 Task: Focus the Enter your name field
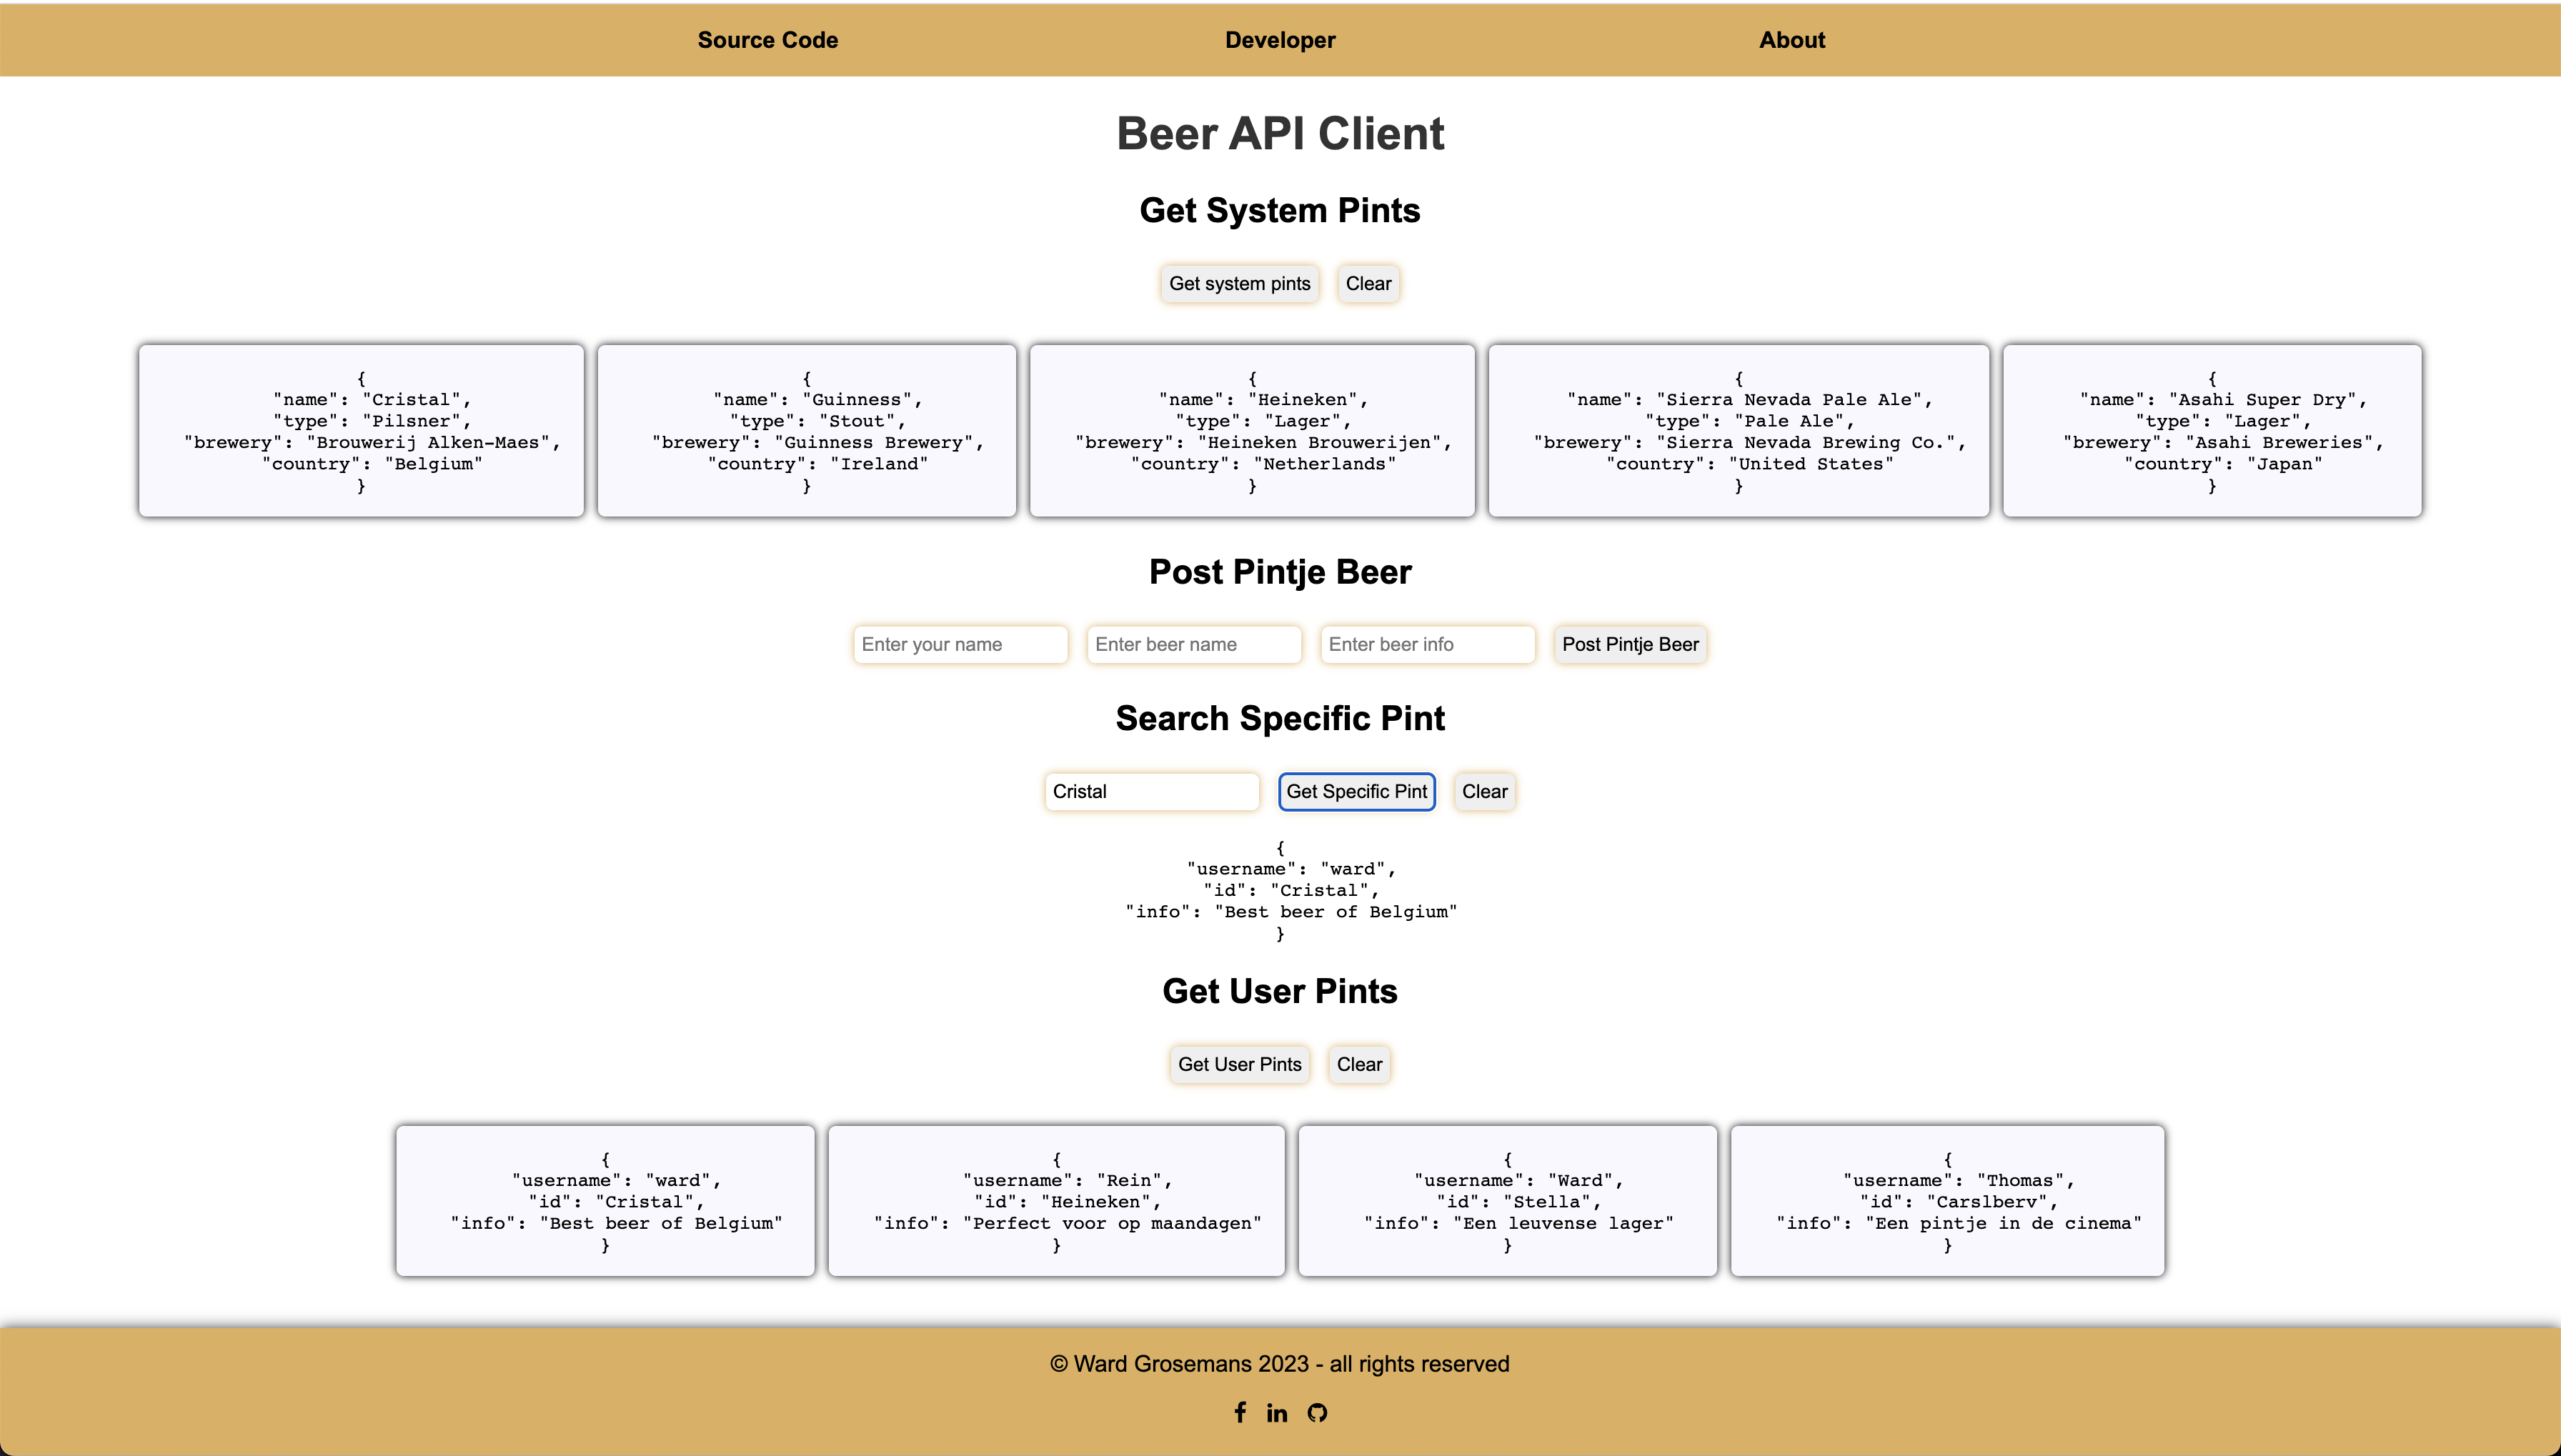[x=960, y=644]
